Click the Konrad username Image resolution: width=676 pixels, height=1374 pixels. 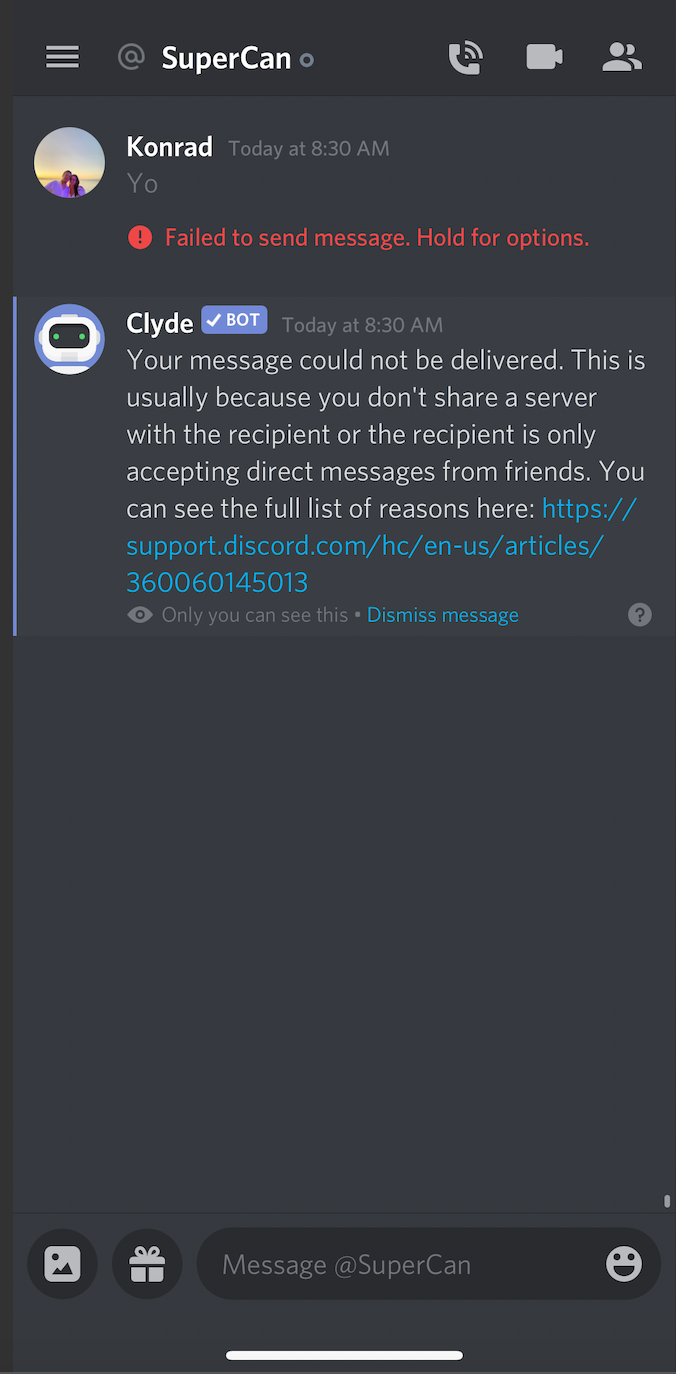tap(170, 147)
